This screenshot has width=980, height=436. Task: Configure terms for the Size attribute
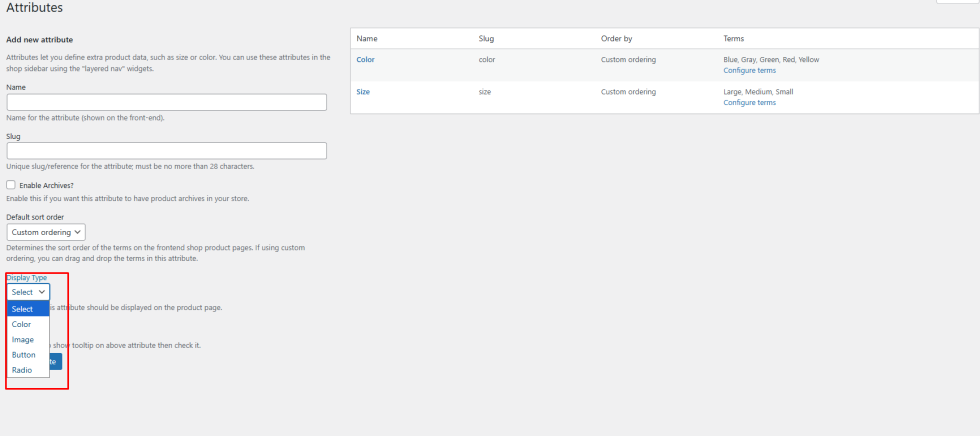749,103
